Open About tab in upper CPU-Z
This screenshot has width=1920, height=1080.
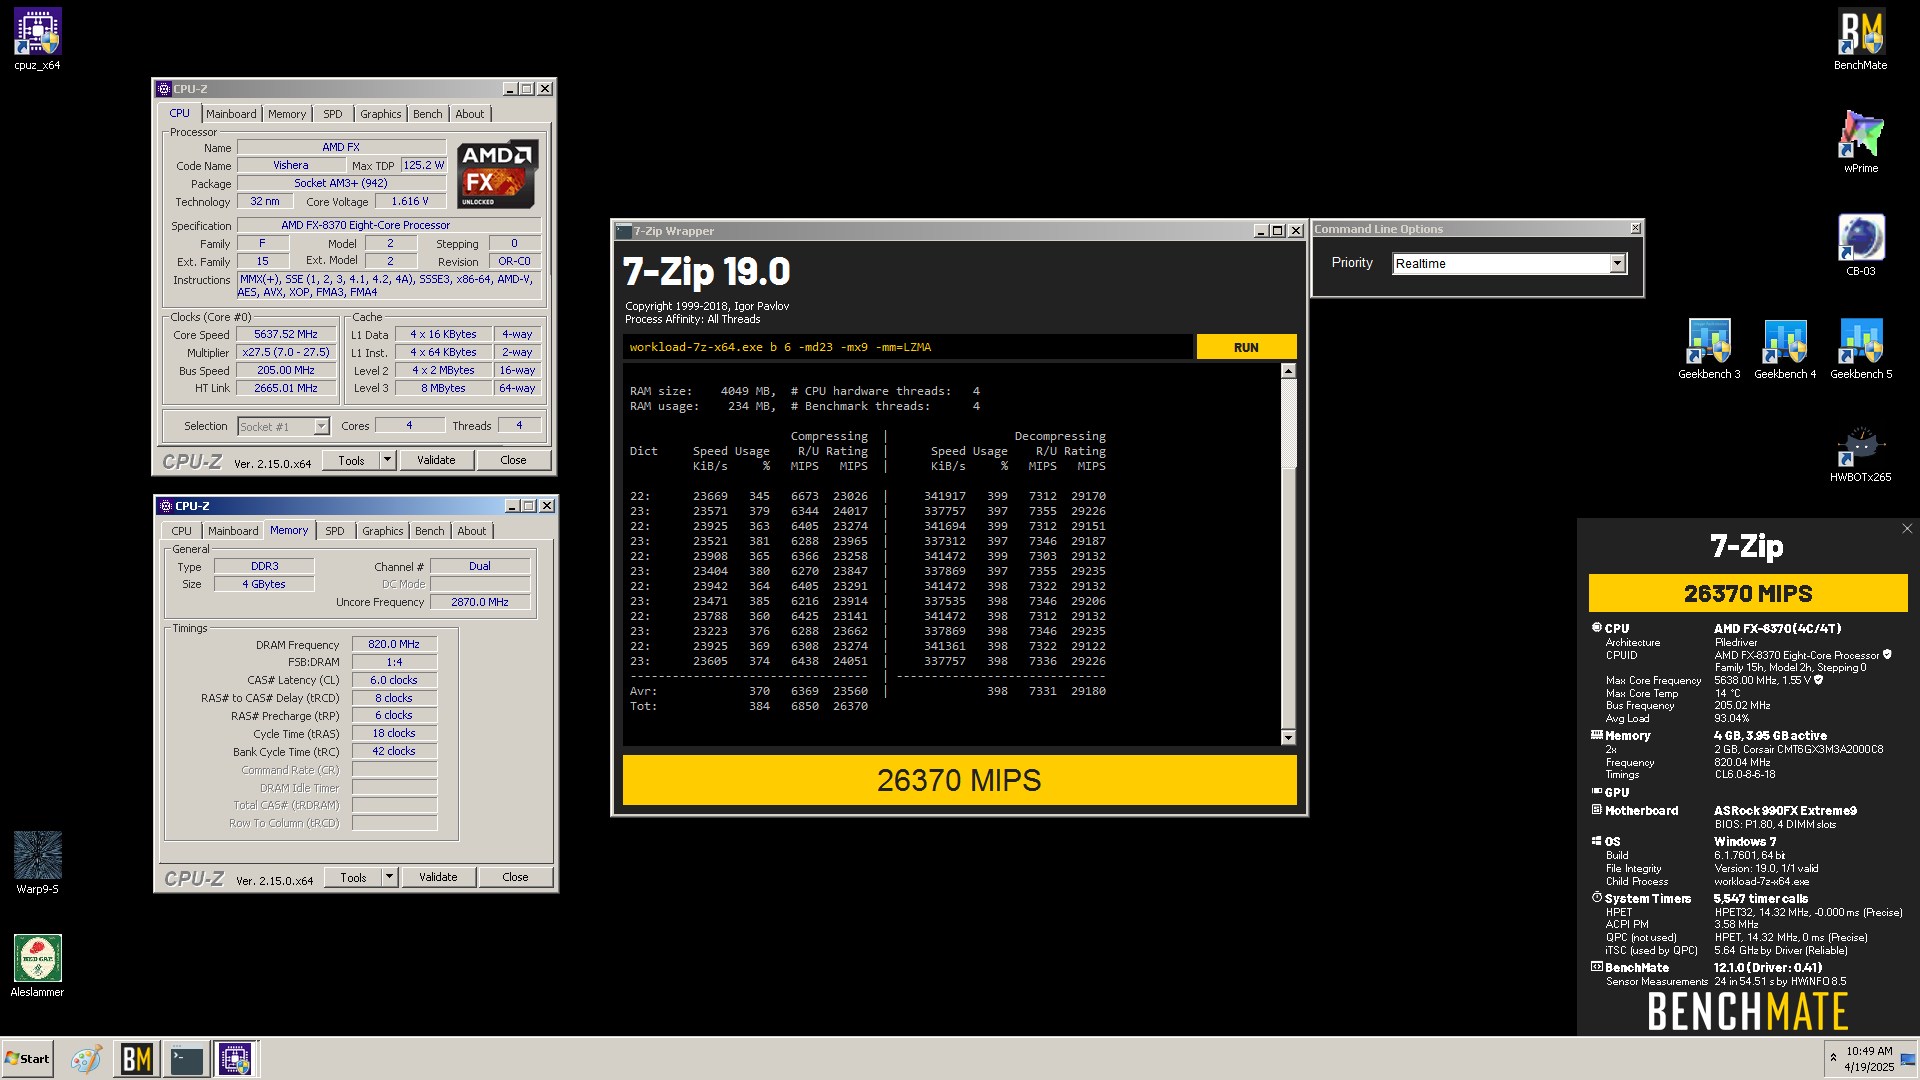470,114
